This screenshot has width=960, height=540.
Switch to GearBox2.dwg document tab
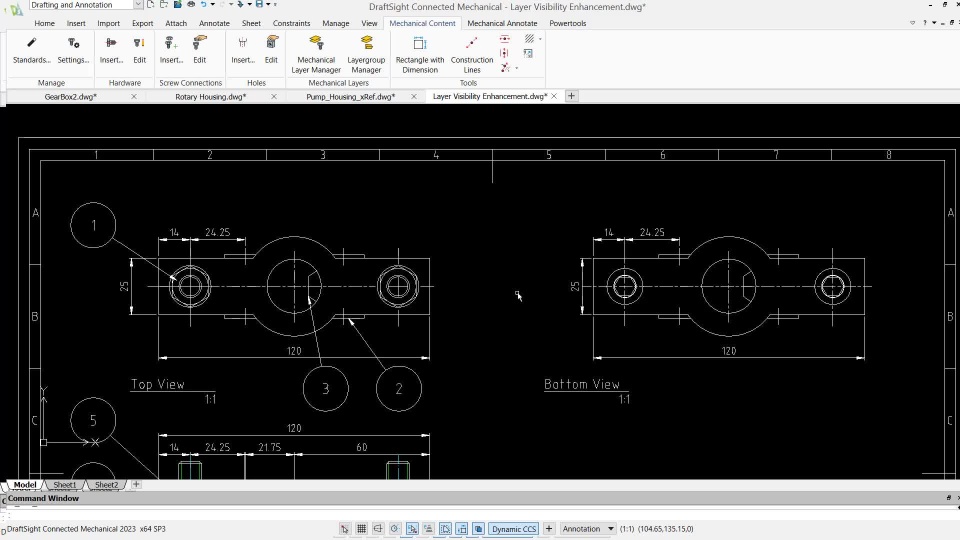tap(70, 97)
